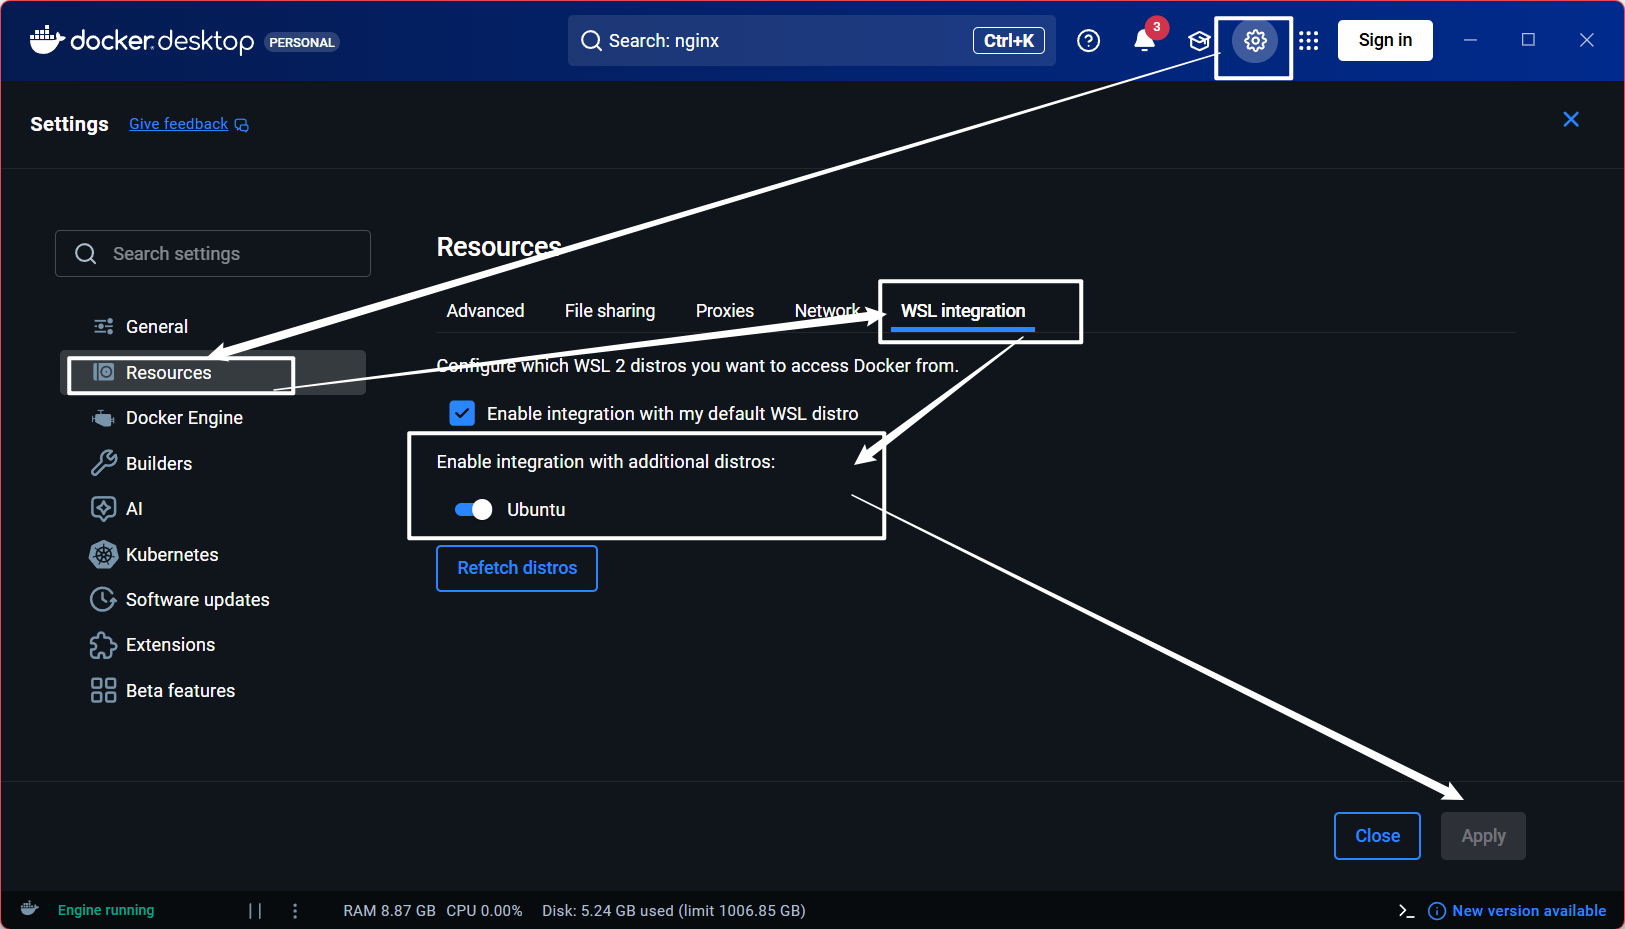
Task: Open the Give feedback link
Action: pyautogui.click(x=178, y=124)
